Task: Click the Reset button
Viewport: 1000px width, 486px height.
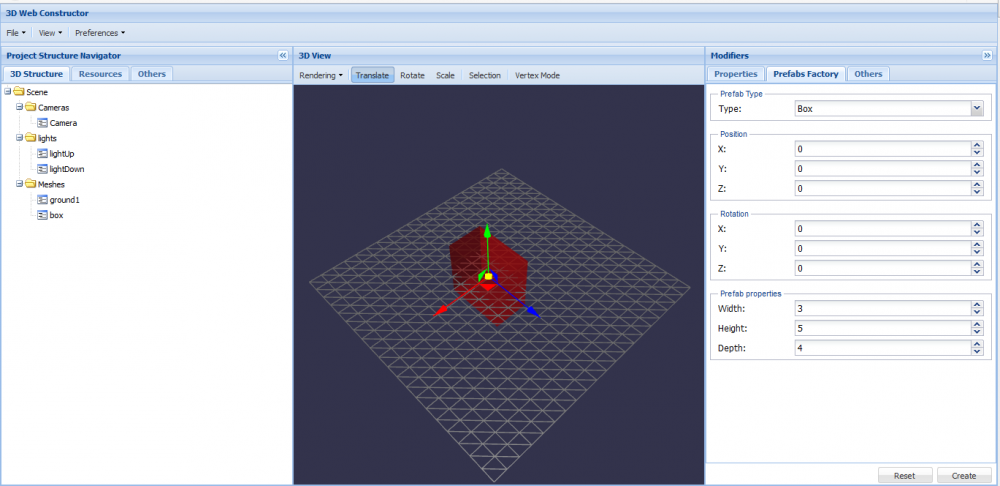Action: click(x=905, y=476)
